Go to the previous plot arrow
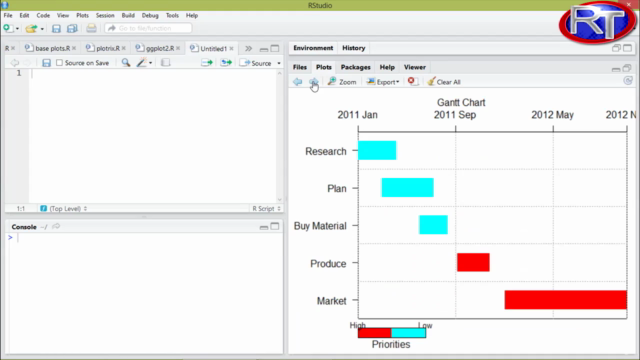Screen dimensions: 640x360 (x=298, y=82)
